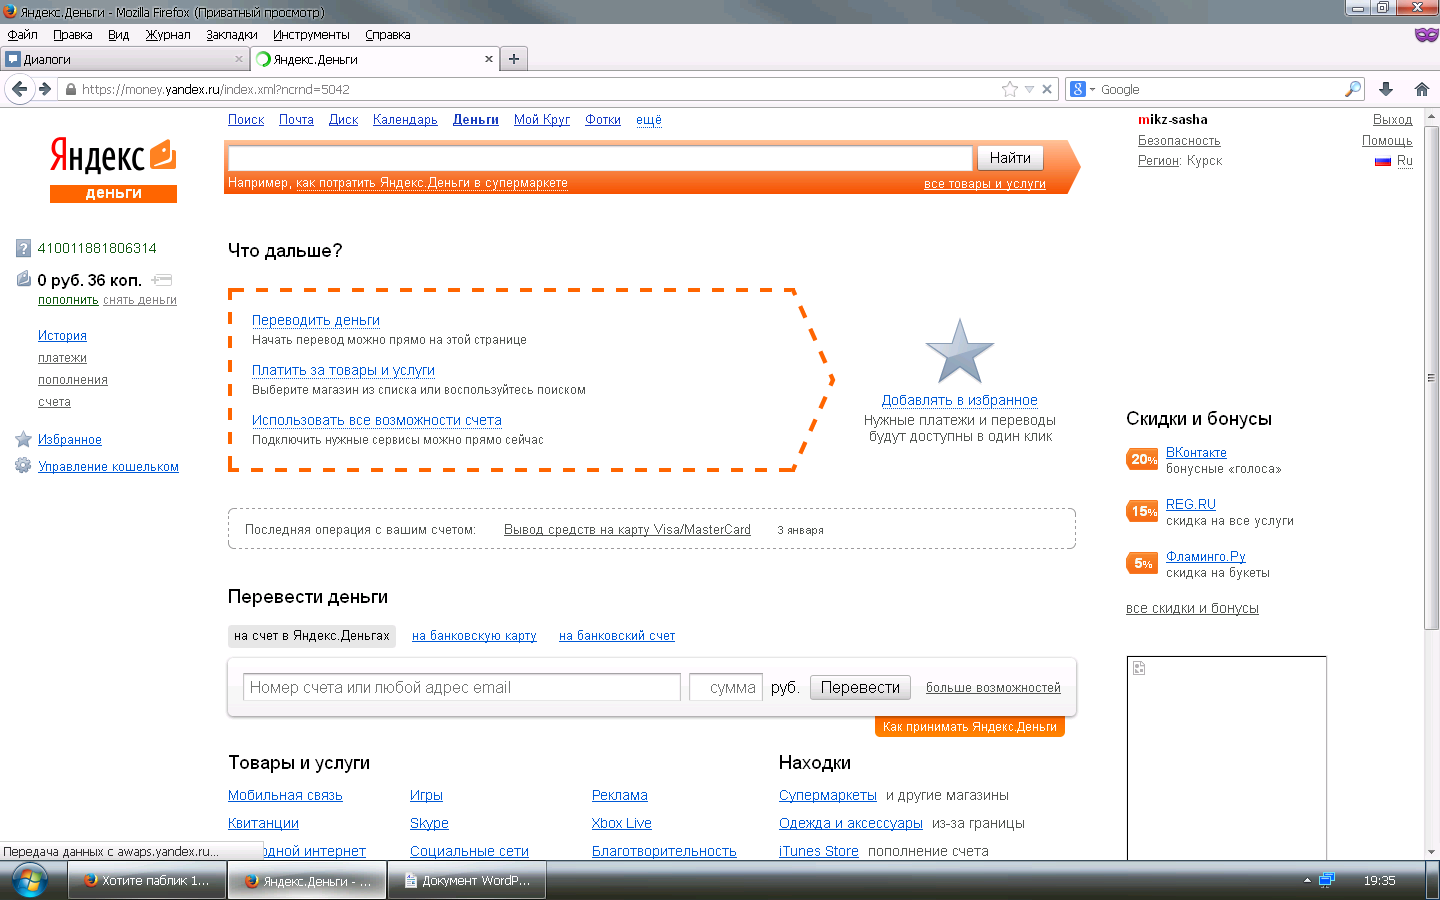1440x900 pixels.
Task: Close the Диалоги tab
Action: pos(239,59)
